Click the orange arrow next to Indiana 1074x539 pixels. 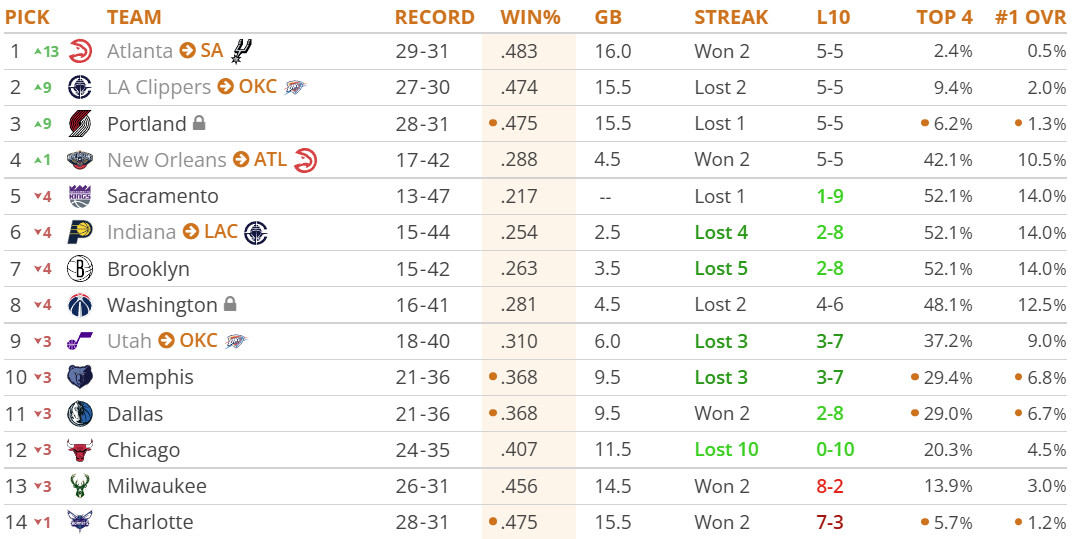coord(191,232)
